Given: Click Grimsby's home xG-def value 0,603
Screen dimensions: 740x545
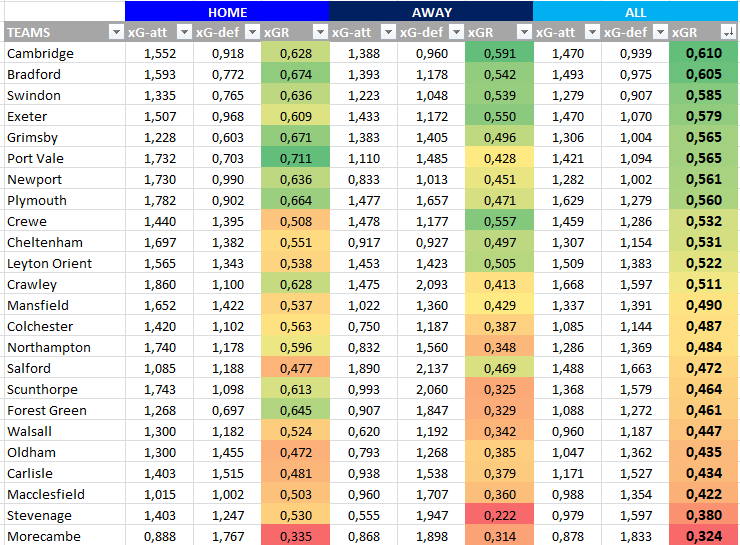Looking at the screenshot, I should [x=227, y=137].
